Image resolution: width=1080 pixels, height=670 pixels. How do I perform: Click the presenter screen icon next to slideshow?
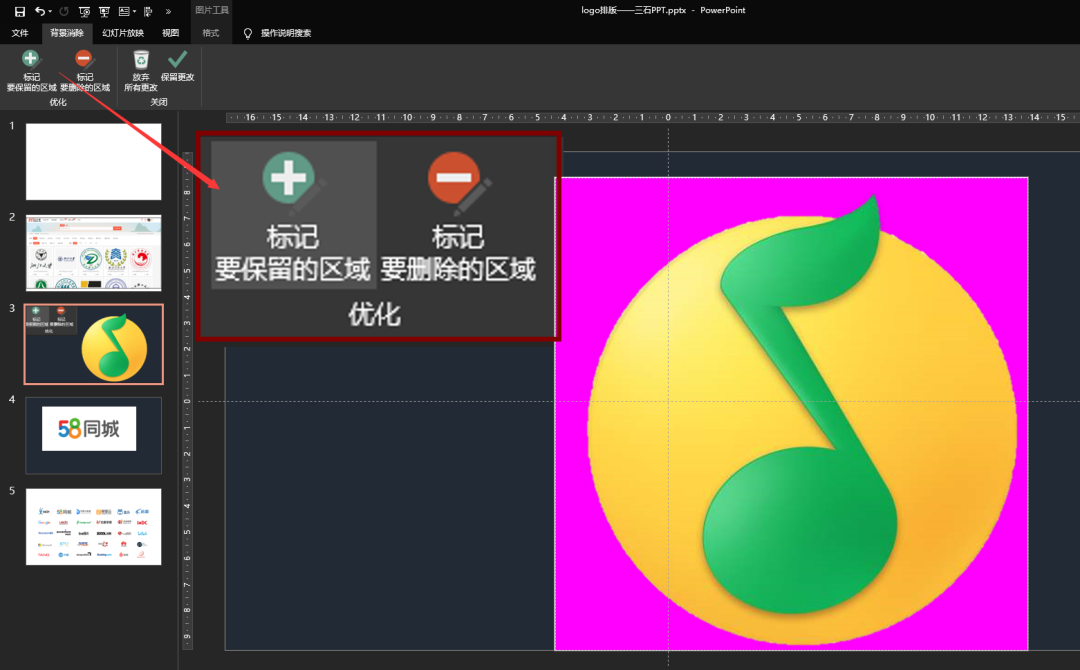coord(105,11)
